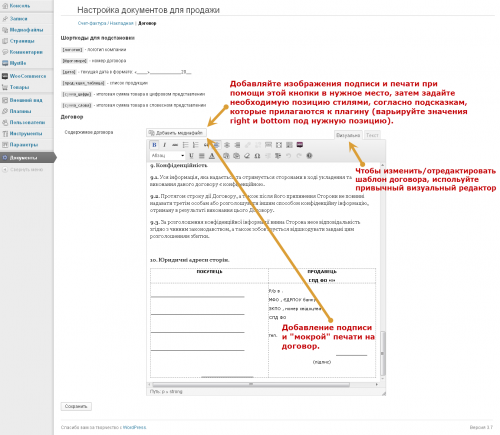Open Счет-фактура / Накладная tab
Screen dimensions: 500x435
tap(105, 23)
